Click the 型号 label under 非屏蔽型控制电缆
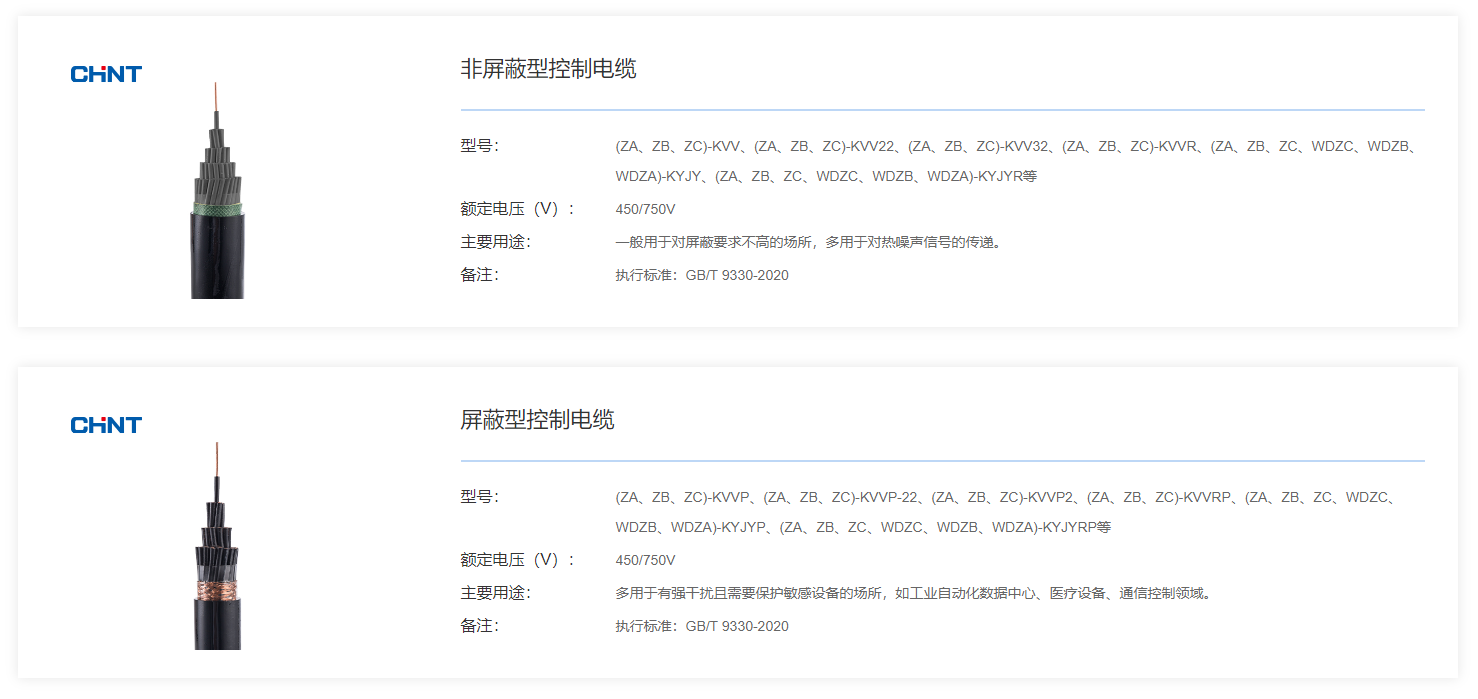Image resolution: width=1478 pixels, height=699 pixels. [479, 146]
